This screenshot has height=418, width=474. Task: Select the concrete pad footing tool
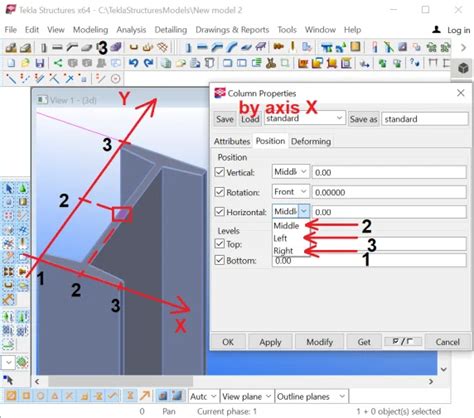click(x=11, y=48)
